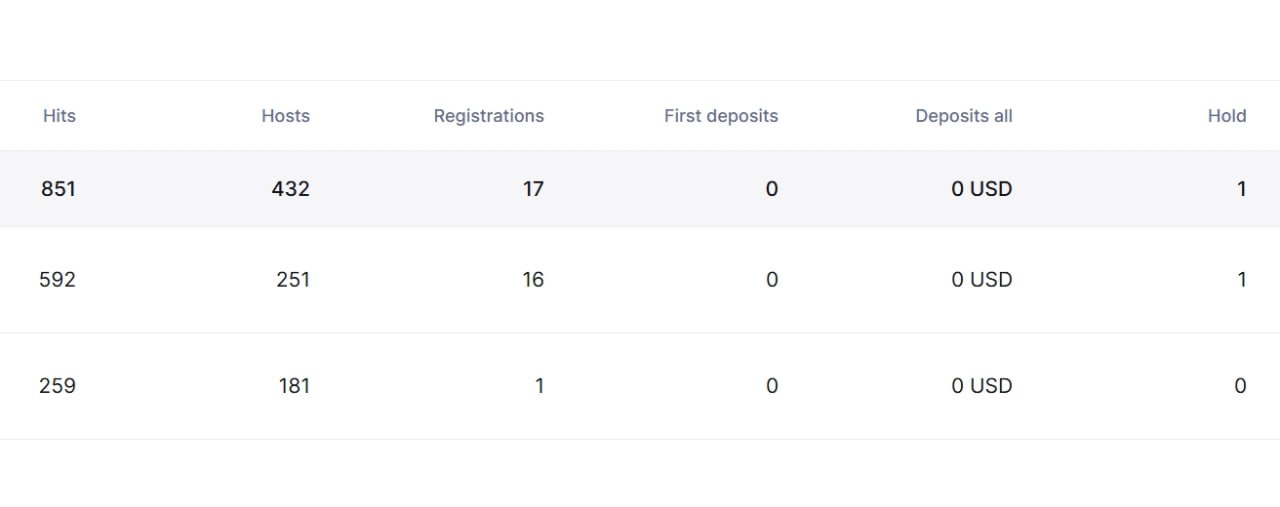Click Hold value in the 259 hits row

(x=1240, y=386)
